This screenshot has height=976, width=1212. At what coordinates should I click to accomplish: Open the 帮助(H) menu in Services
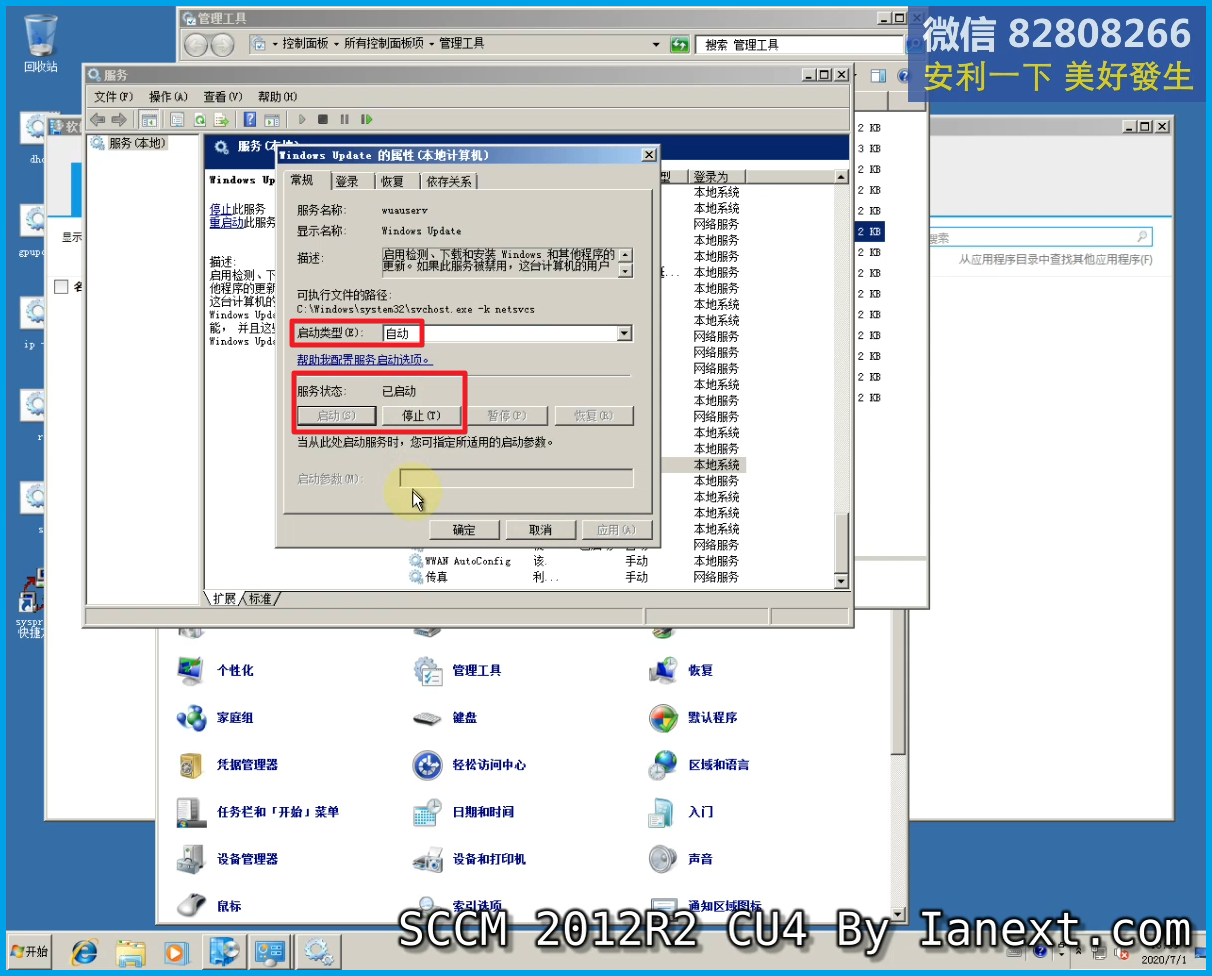click(x=277, y=96)
